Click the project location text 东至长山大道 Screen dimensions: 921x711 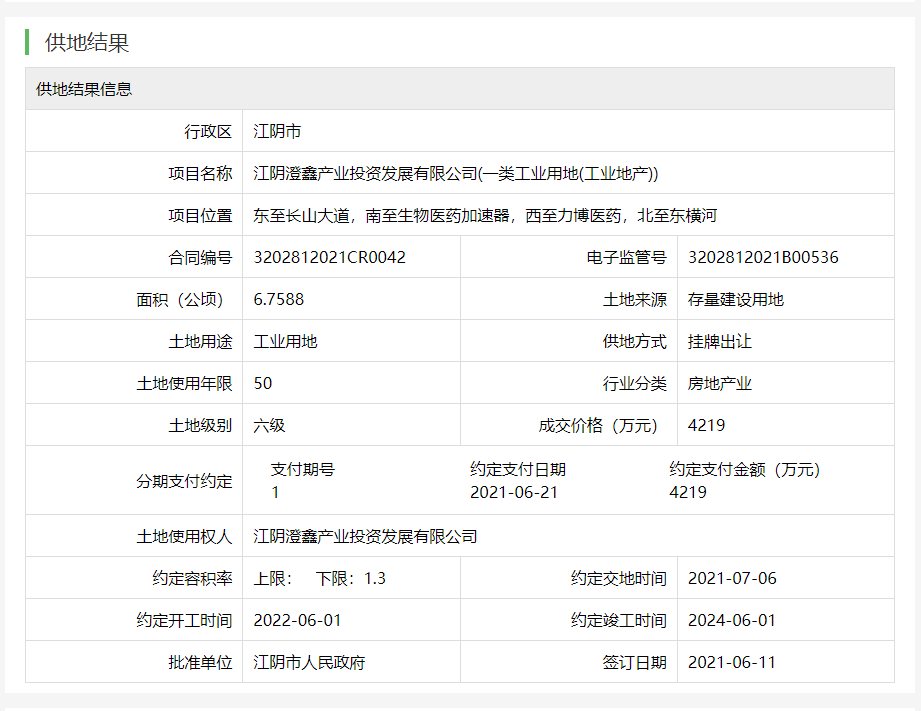[x=305, y=215]
